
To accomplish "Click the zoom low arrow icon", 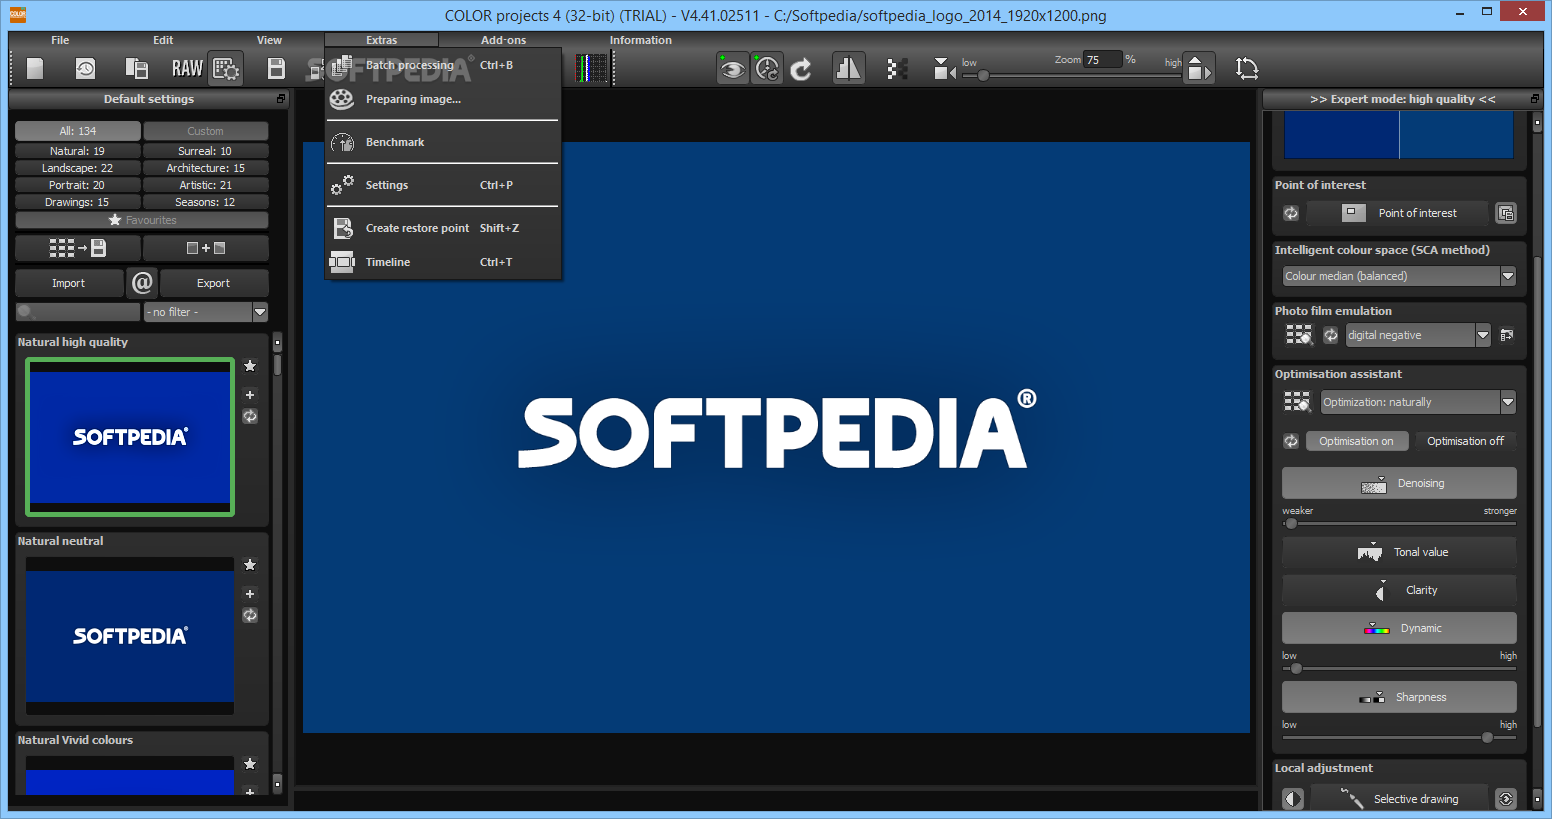I will 944,68.
